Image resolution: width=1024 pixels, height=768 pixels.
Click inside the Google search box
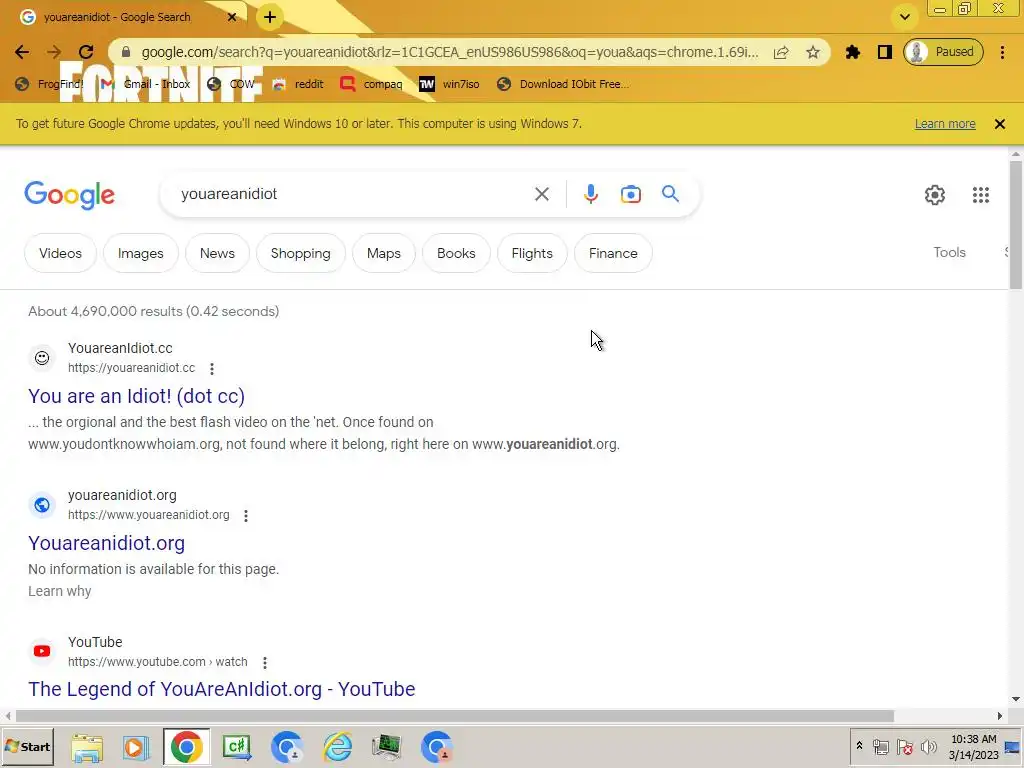click(353, 194)
